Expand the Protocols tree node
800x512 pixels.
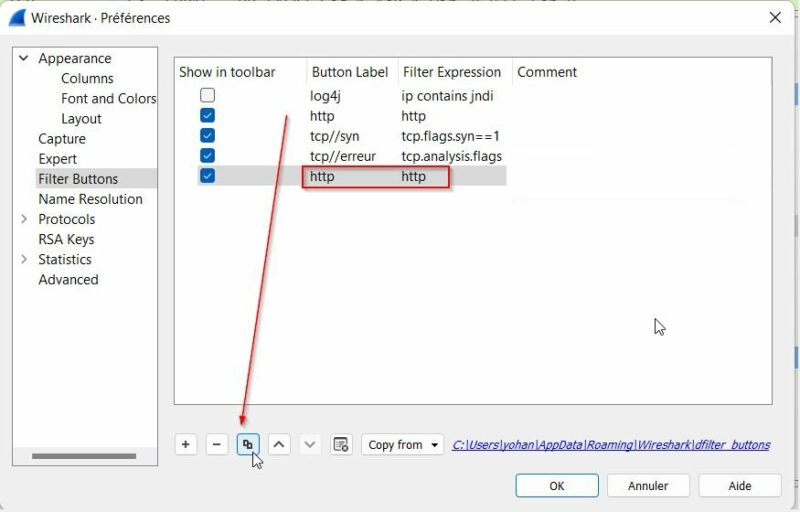[x=23, y=219]
